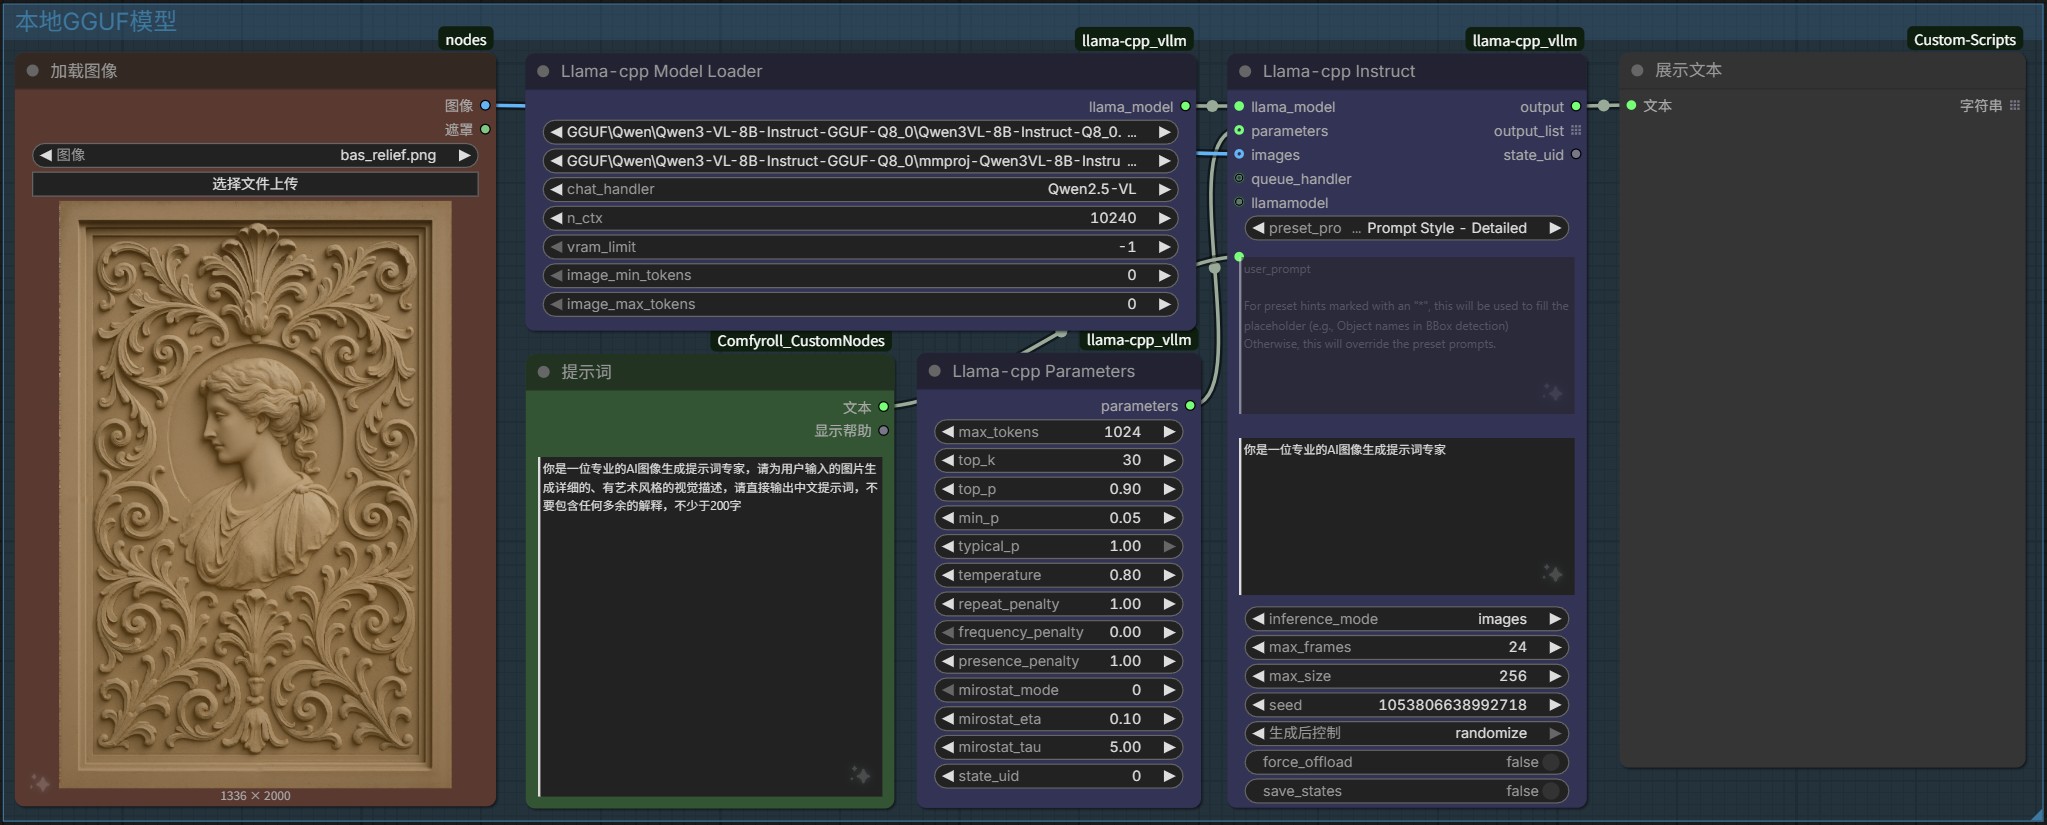The image size is (2047, 825).
Task: Click the Comfyroll_CustomNodes badge label
Action: (x=801, y=341)
